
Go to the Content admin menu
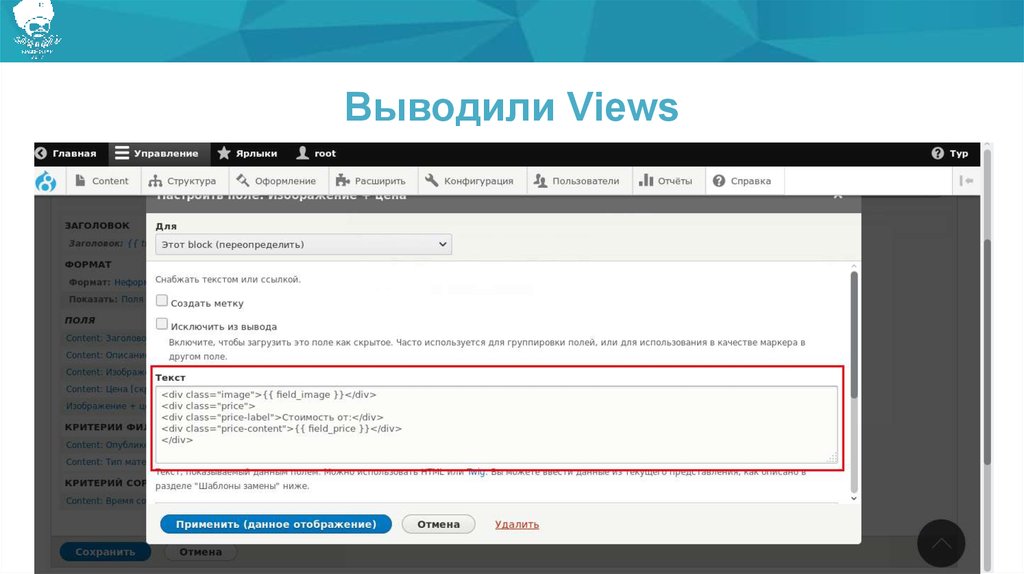tap(102, 181)
